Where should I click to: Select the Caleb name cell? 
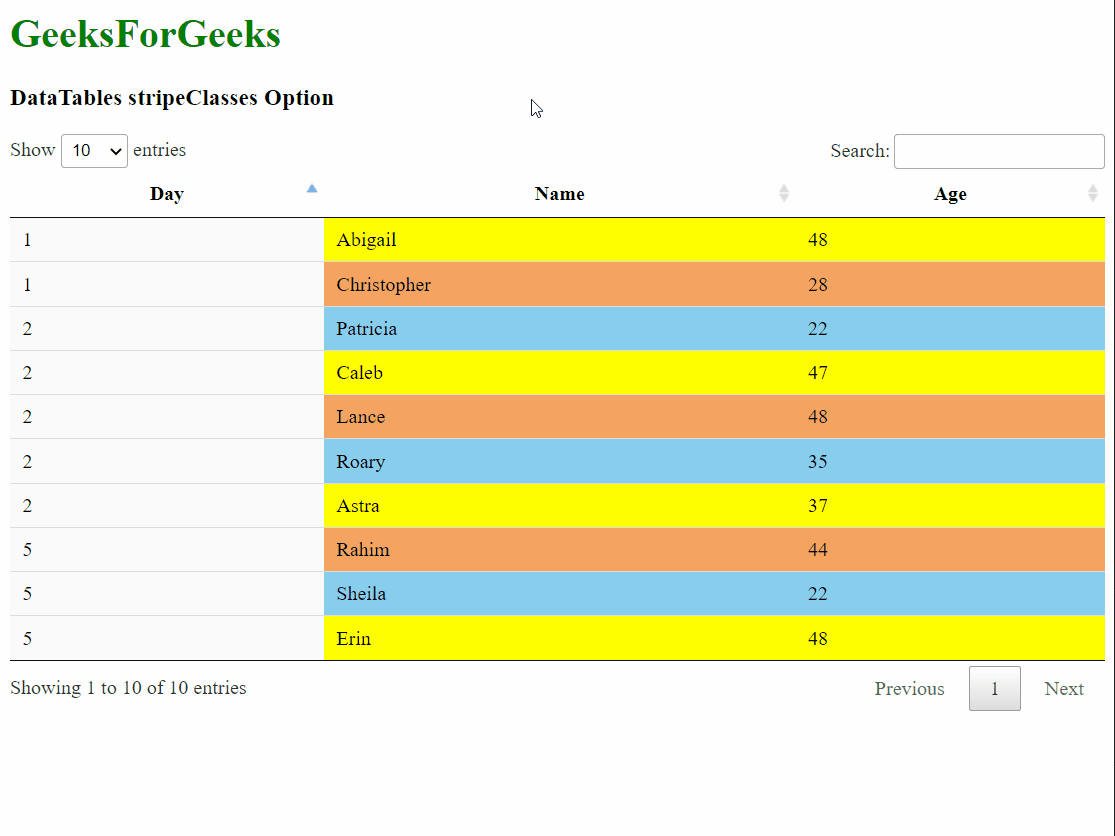[x=359, y=373]
